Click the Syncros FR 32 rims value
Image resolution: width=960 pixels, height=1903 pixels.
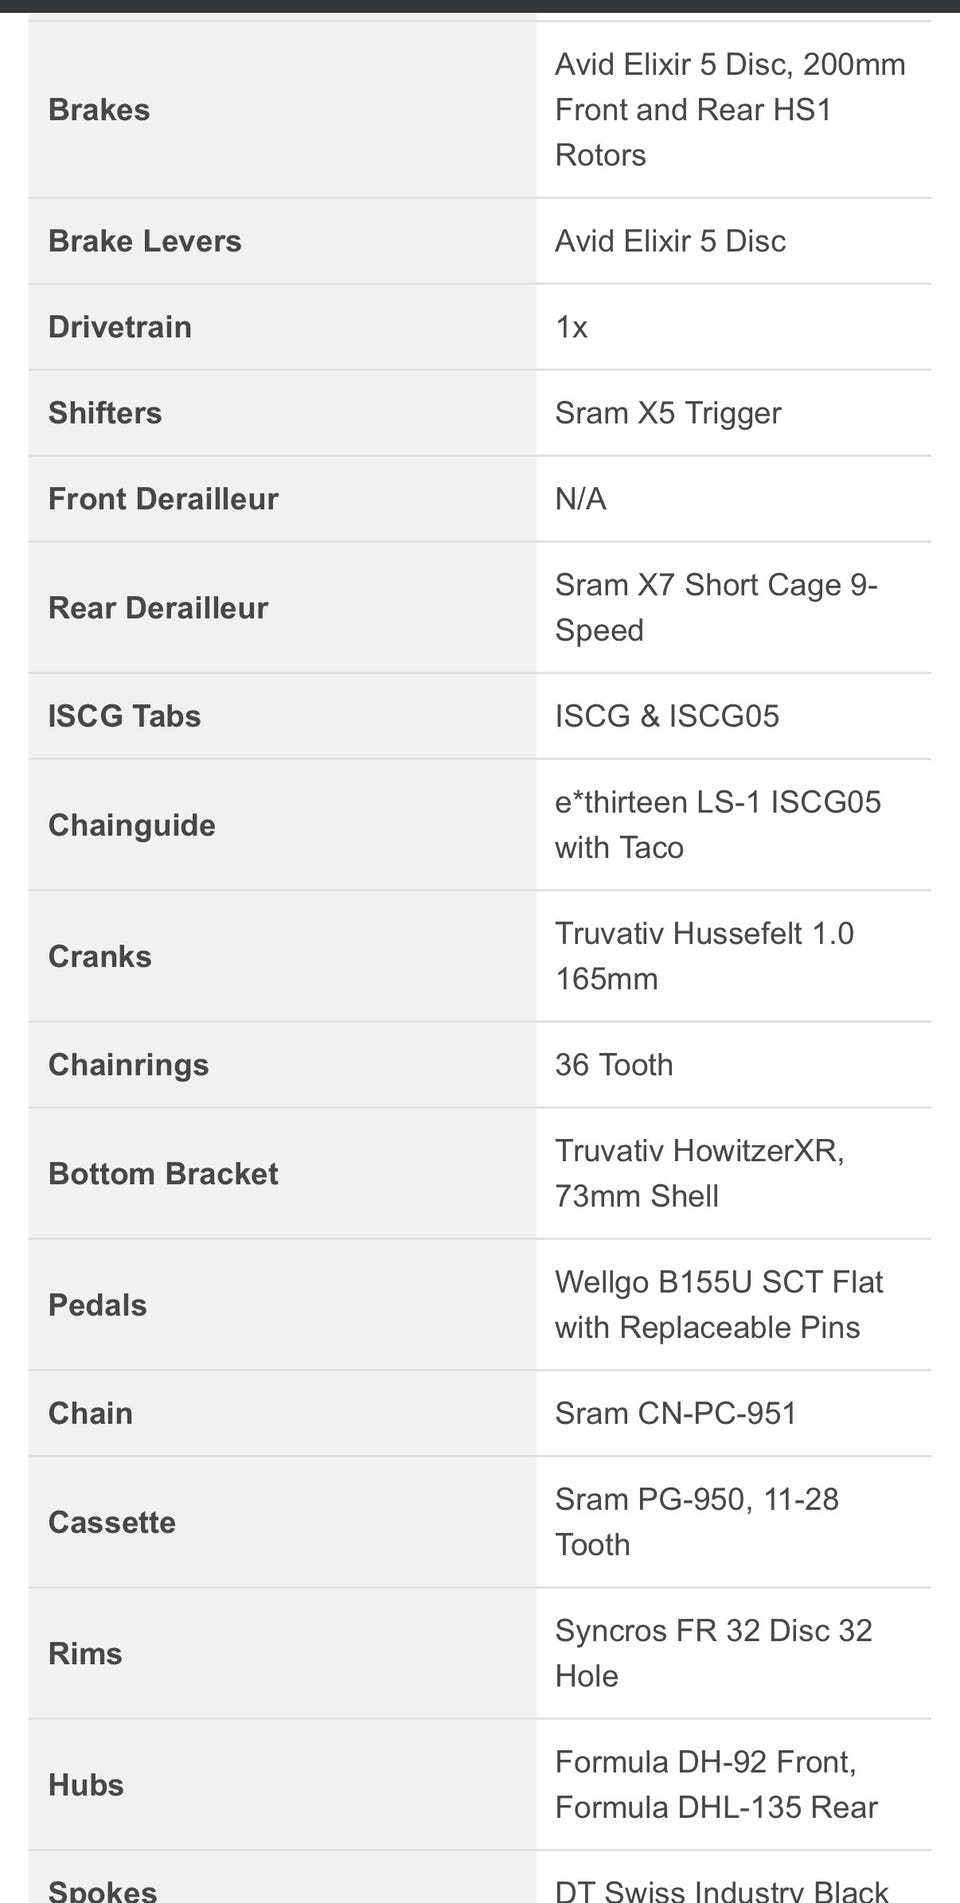coord(713,1653)
